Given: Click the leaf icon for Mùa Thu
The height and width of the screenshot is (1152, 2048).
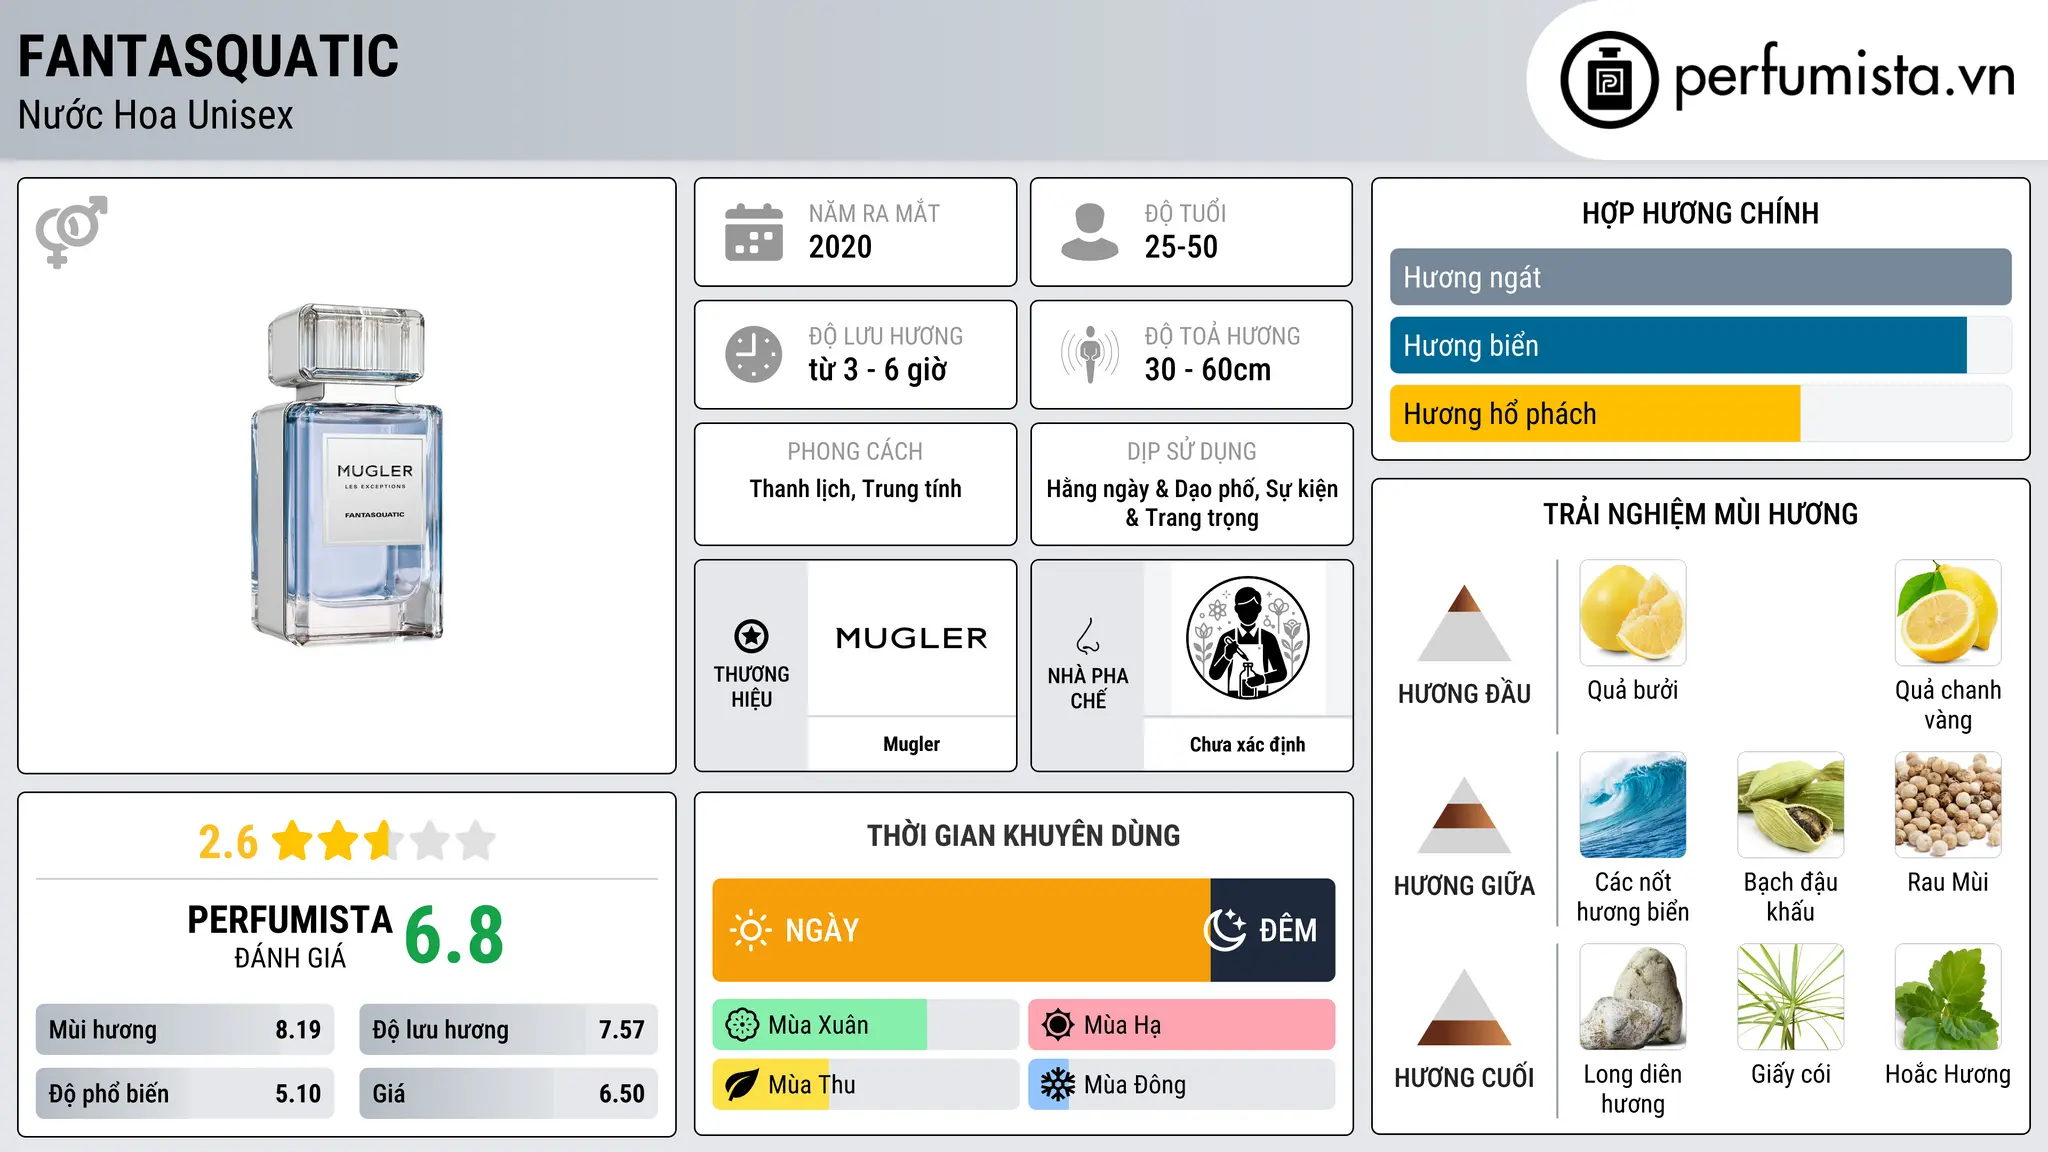Looking at the screenshot, I should [742, 1085].
